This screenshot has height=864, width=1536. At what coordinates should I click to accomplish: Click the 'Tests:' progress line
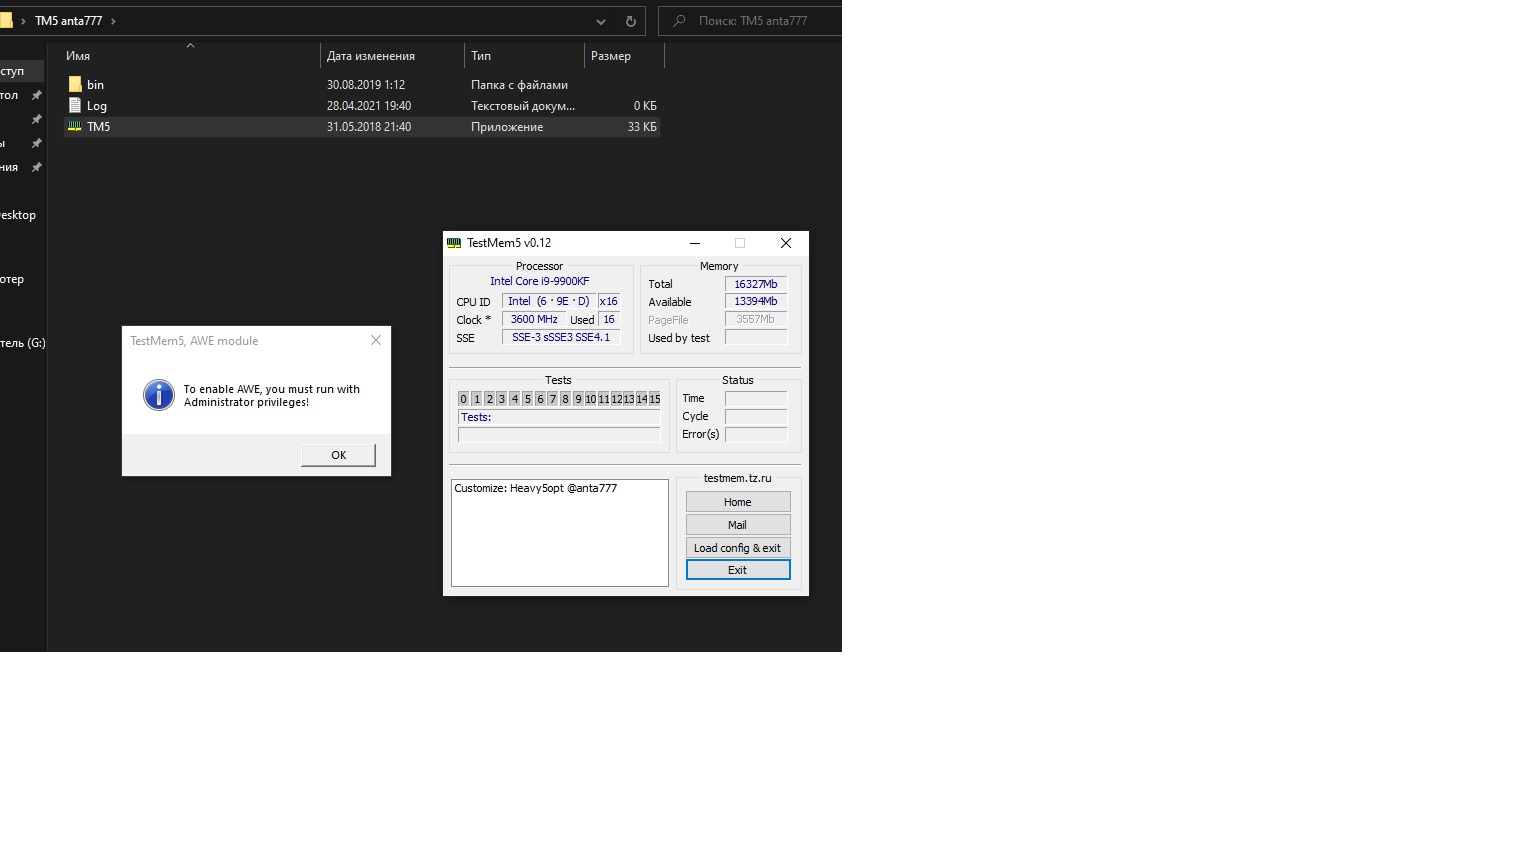(x=559, y=417)
